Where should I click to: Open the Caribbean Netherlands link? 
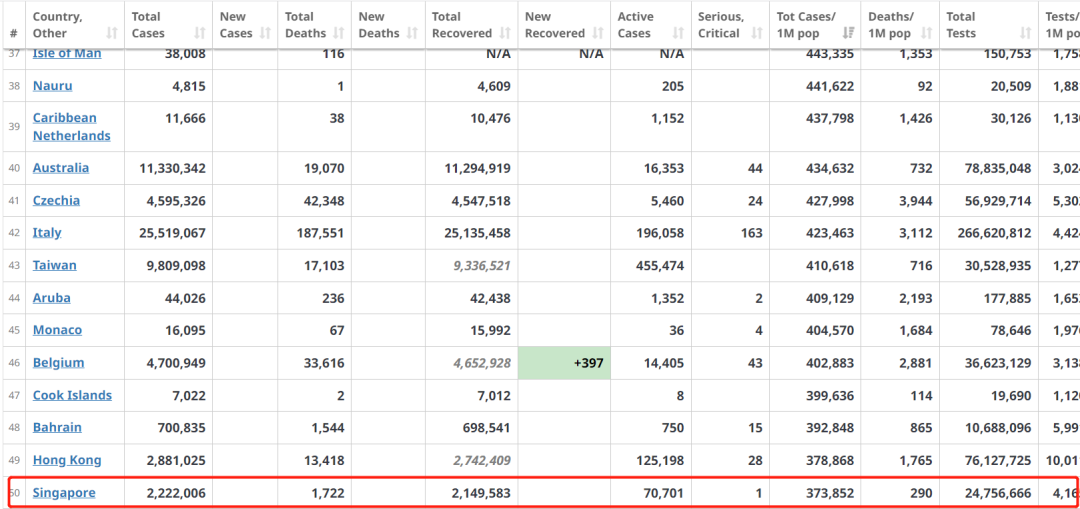coord(72,127)
